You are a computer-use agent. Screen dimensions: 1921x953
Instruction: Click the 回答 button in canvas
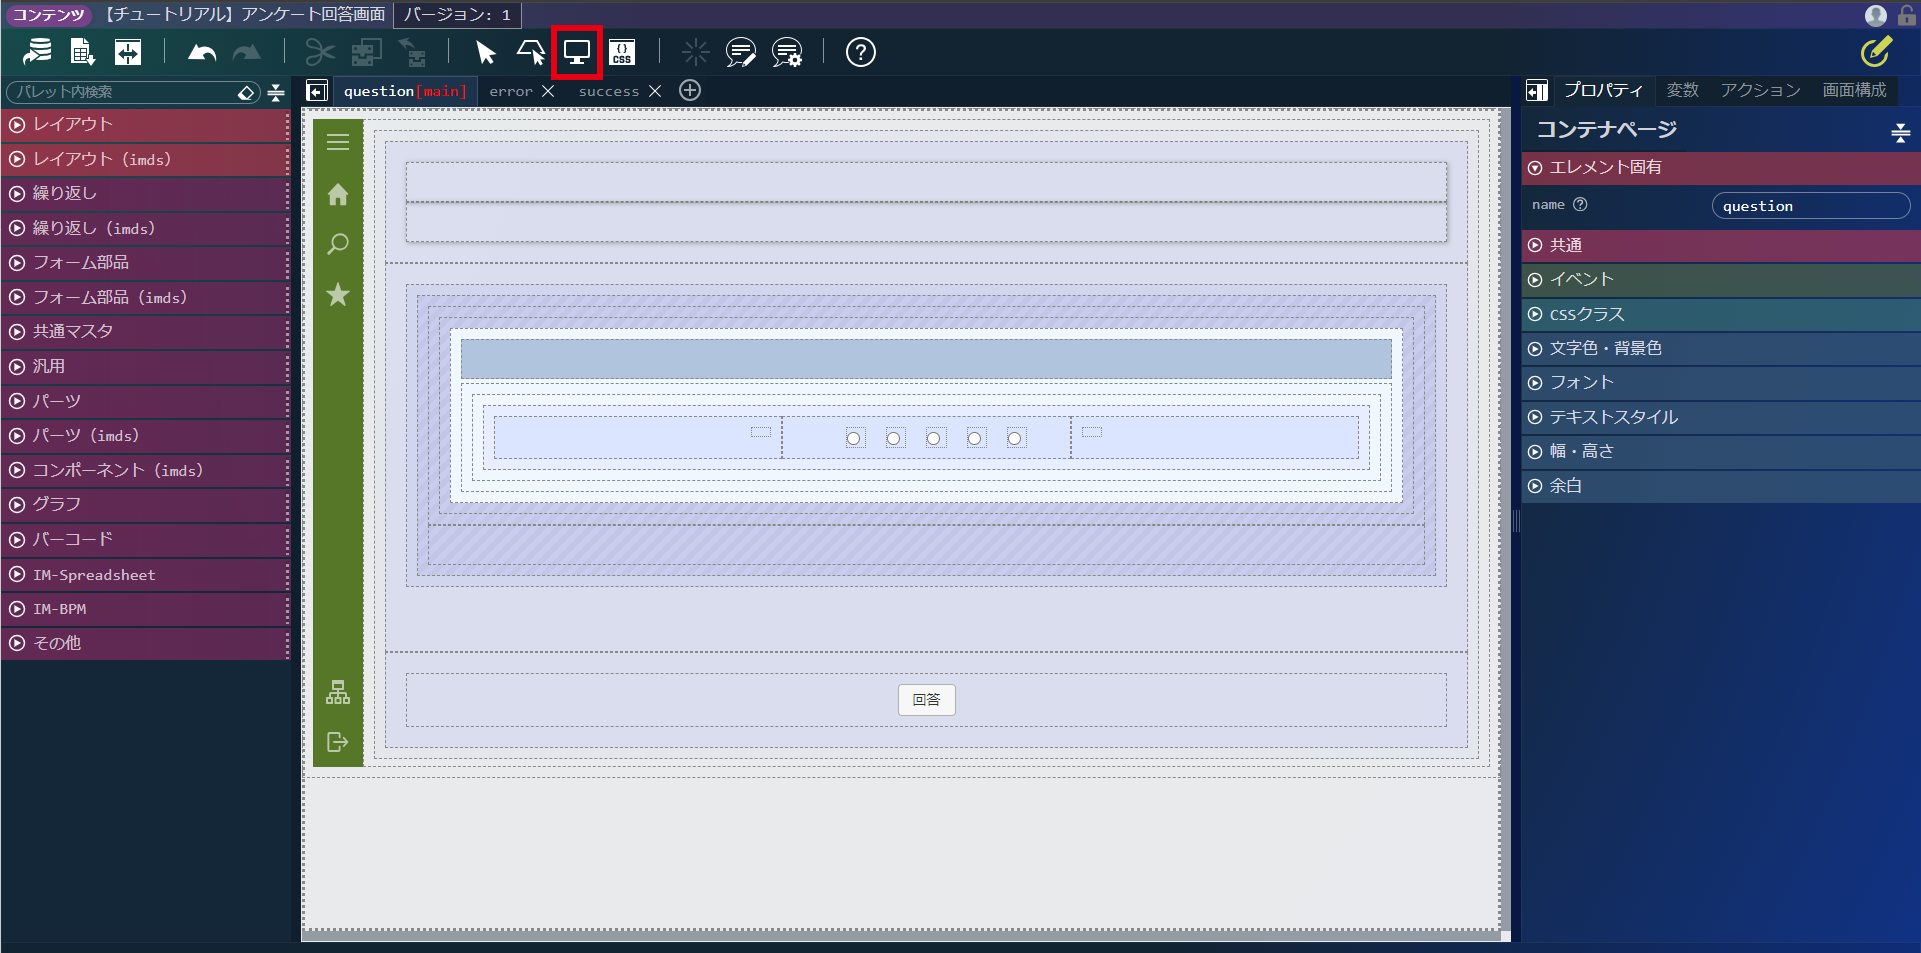pos(926,700)
